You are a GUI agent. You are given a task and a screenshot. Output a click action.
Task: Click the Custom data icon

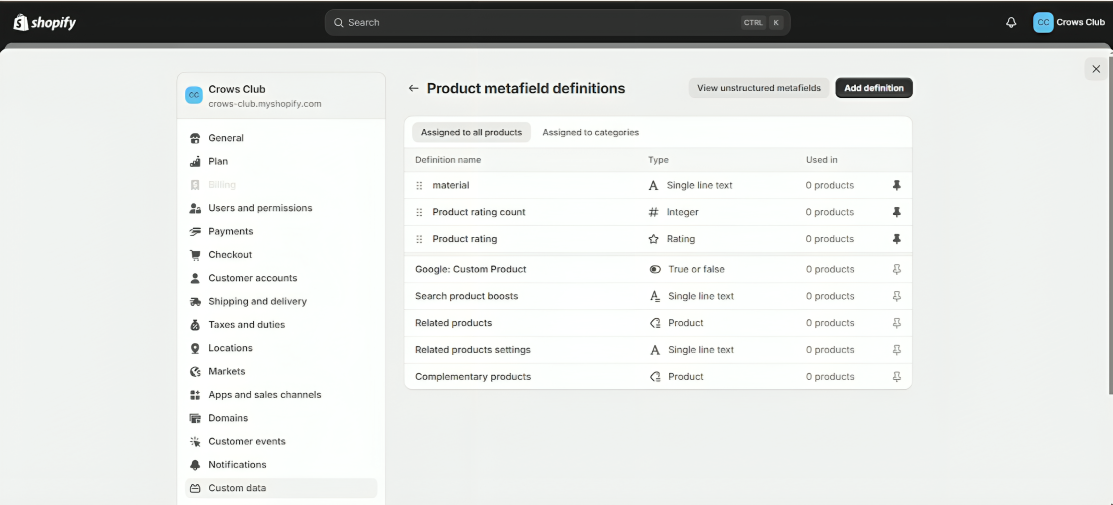[195, 489]
